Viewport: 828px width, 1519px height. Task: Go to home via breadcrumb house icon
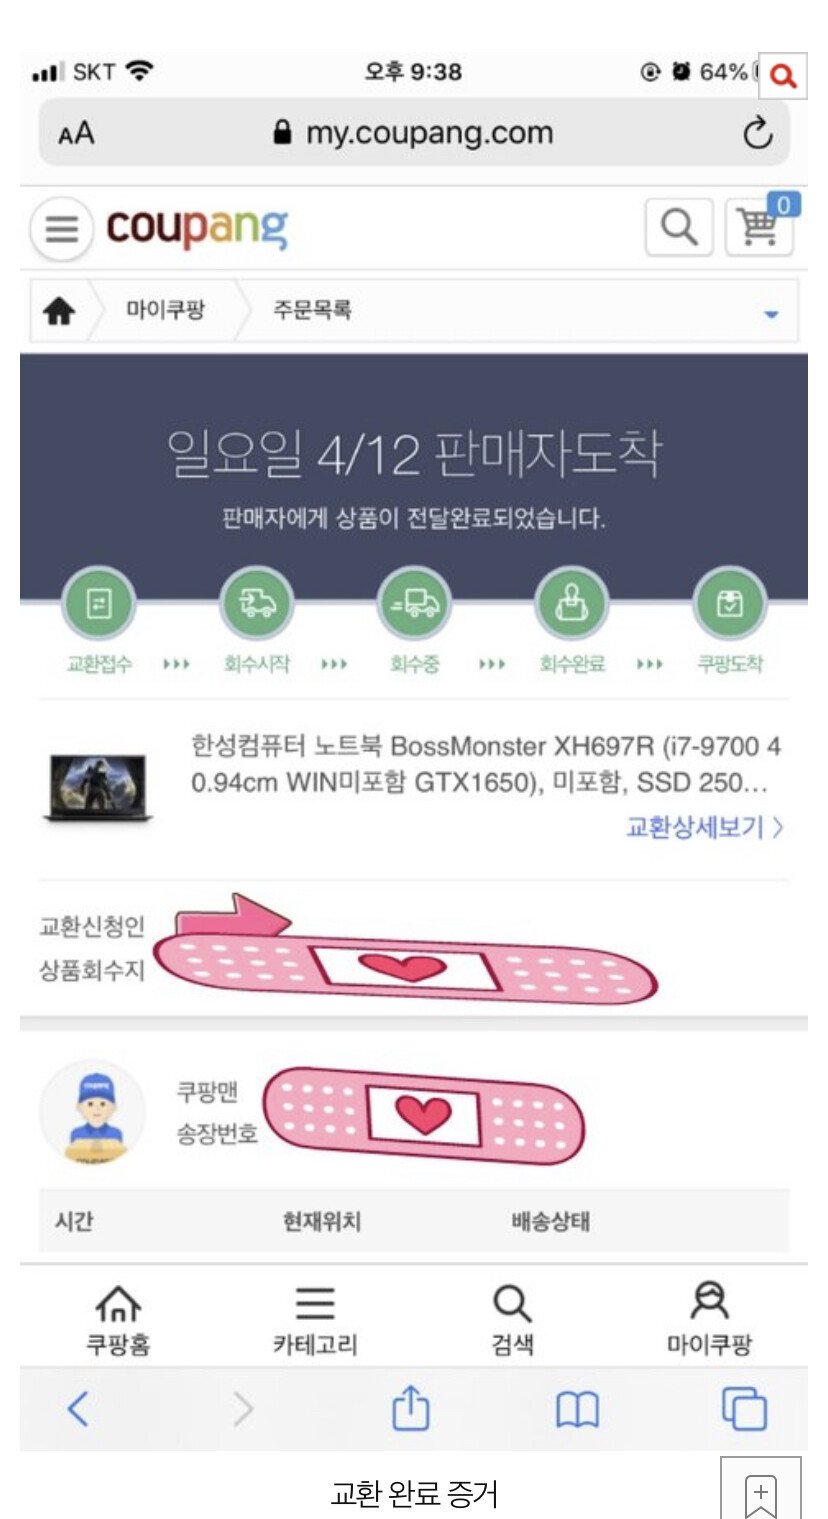59,311
